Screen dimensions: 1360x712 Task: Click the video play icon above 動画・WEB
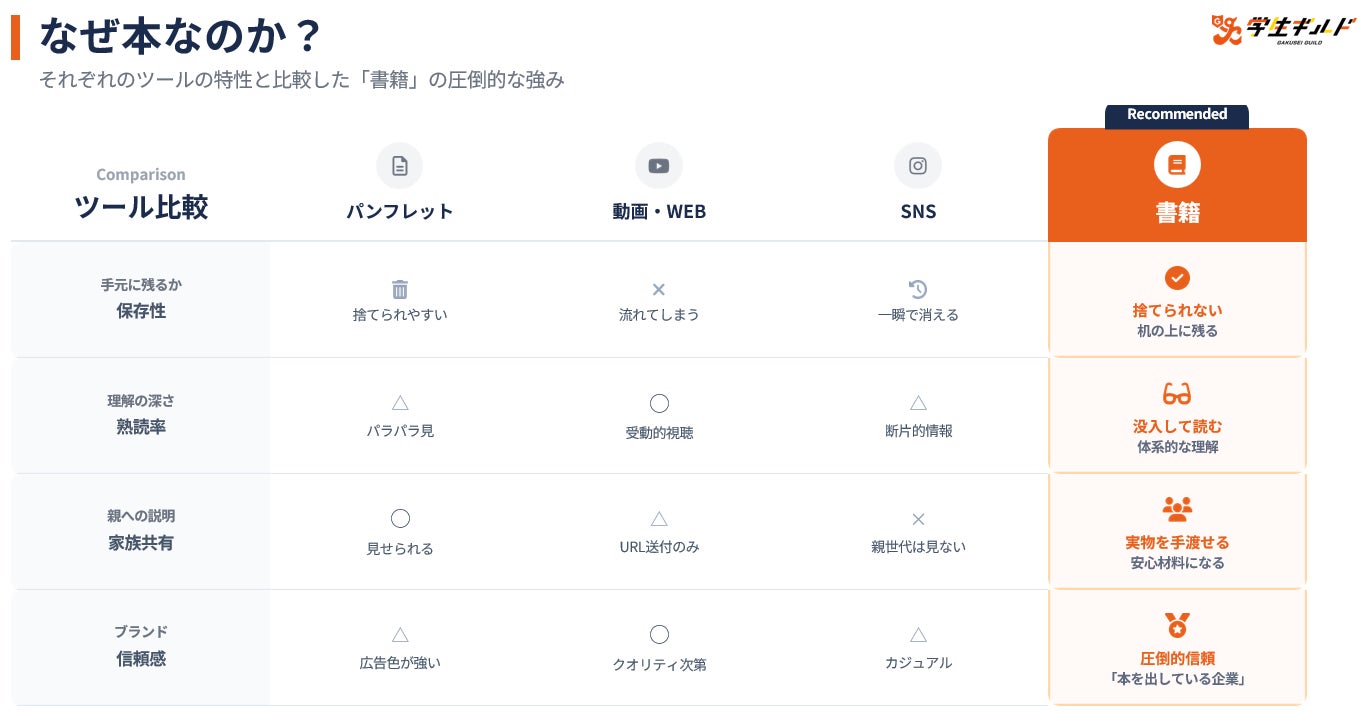point(659,166)
